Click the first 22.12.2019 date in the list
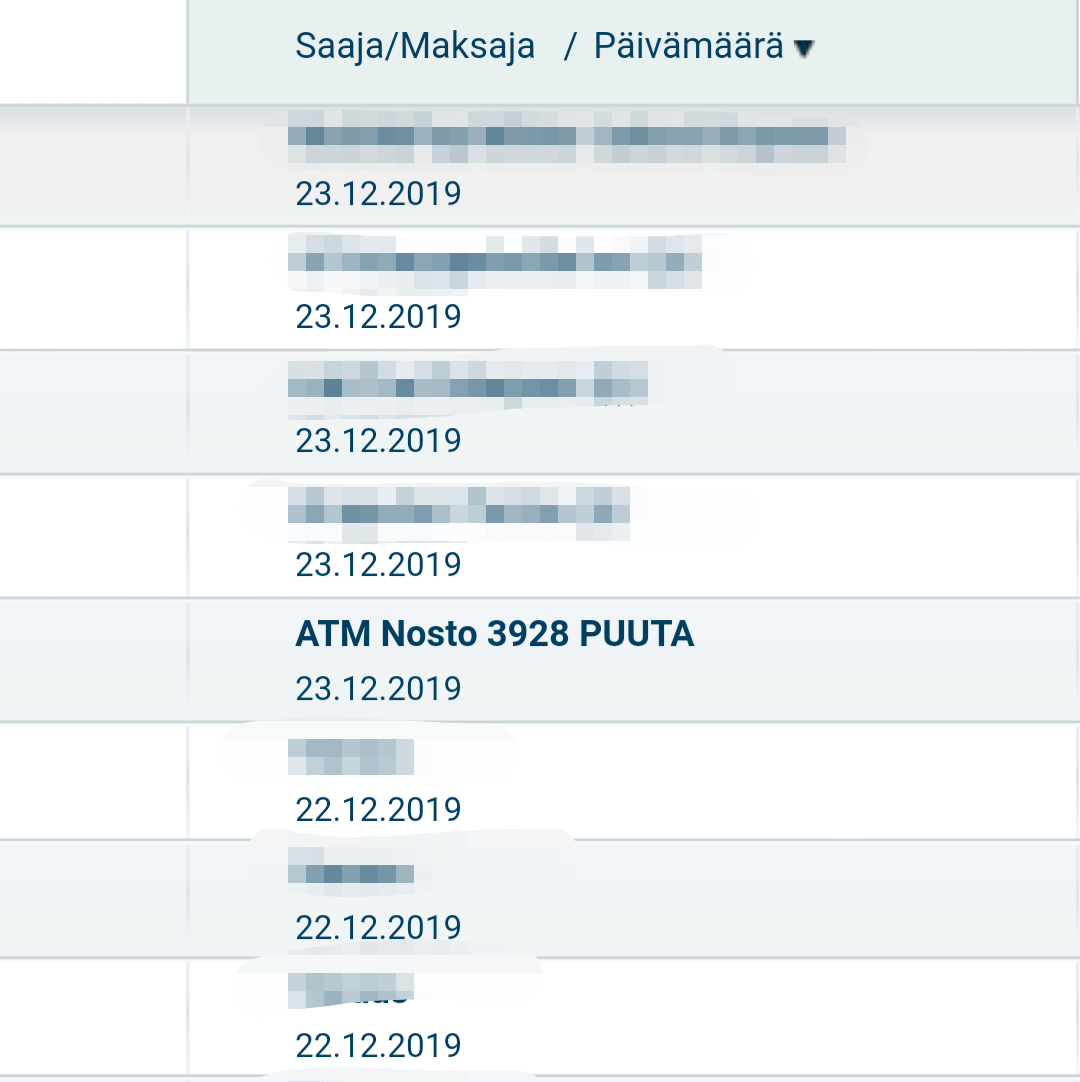The image size is (1080, 1082). 378,809
